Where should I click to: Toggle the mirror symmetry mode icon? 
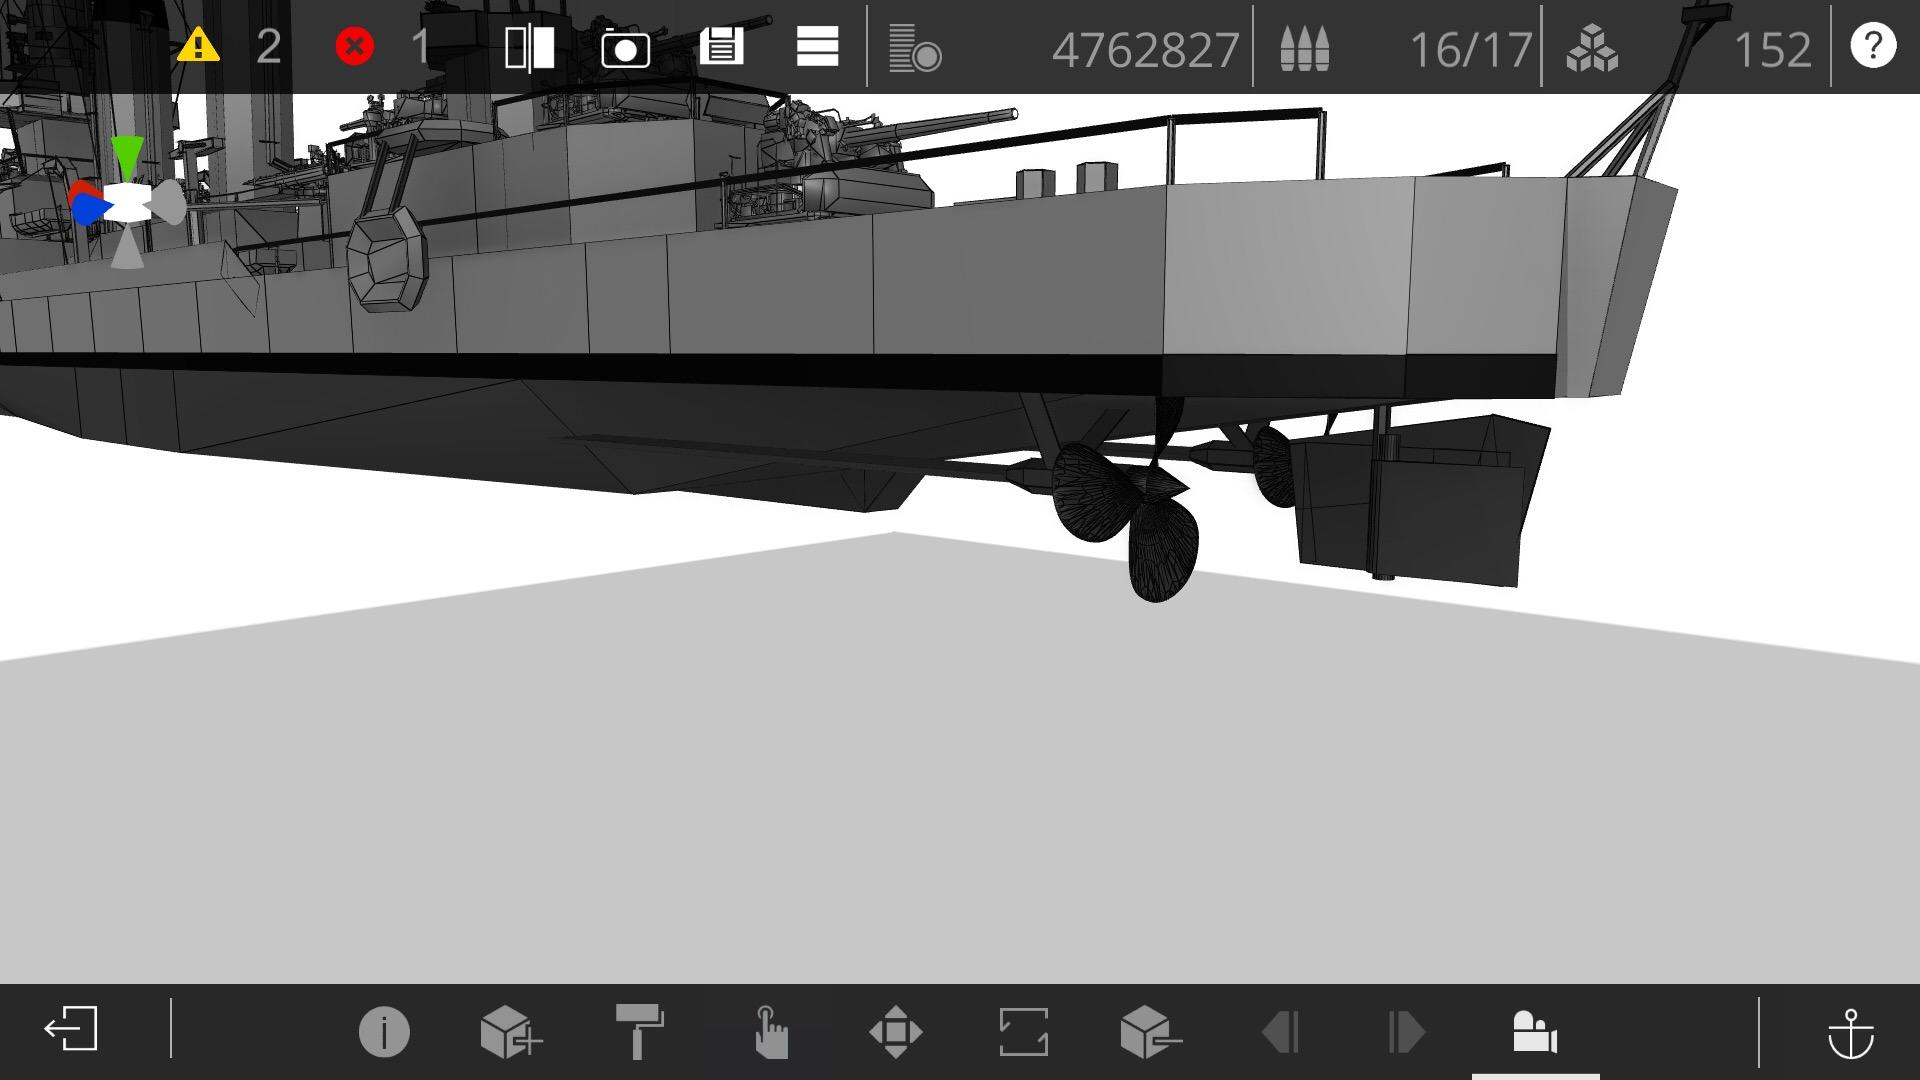530,47
